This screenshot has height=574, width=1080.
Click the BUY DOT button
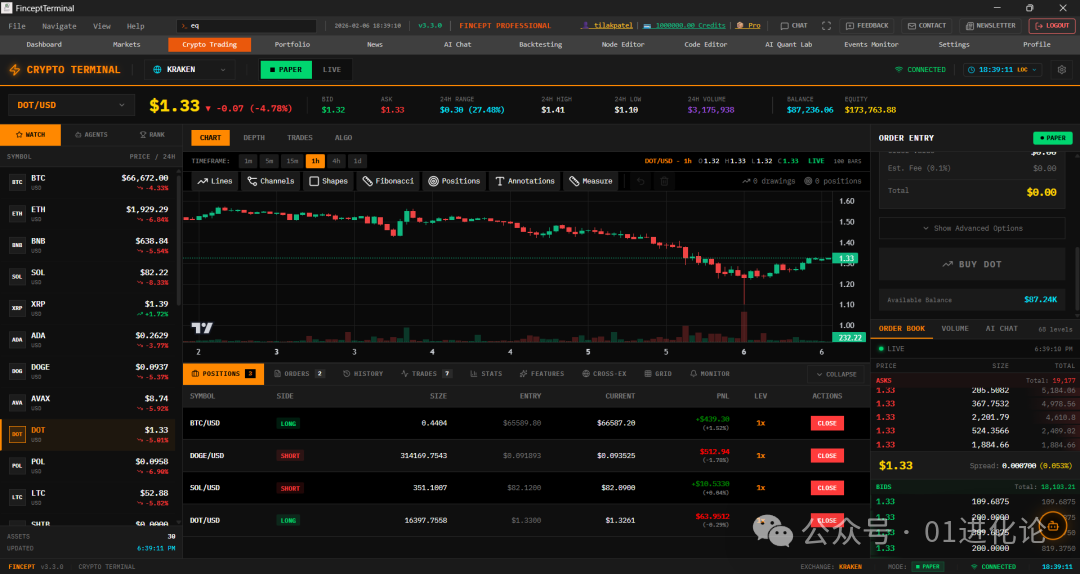(x=972, y=264)
